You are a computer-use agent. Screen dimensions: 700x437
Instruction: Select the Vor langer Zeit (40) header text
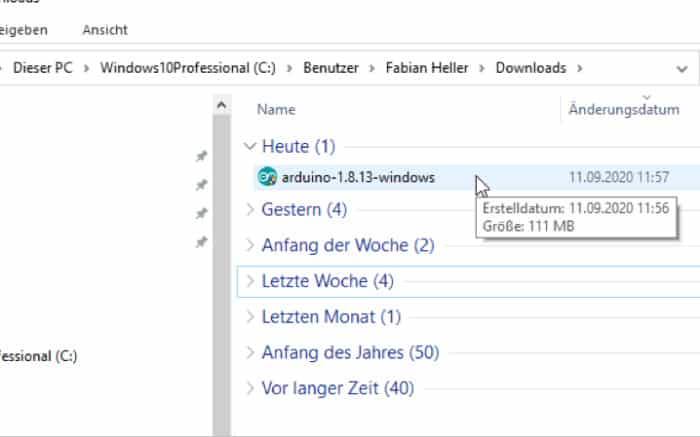click(x=338, y=388)
